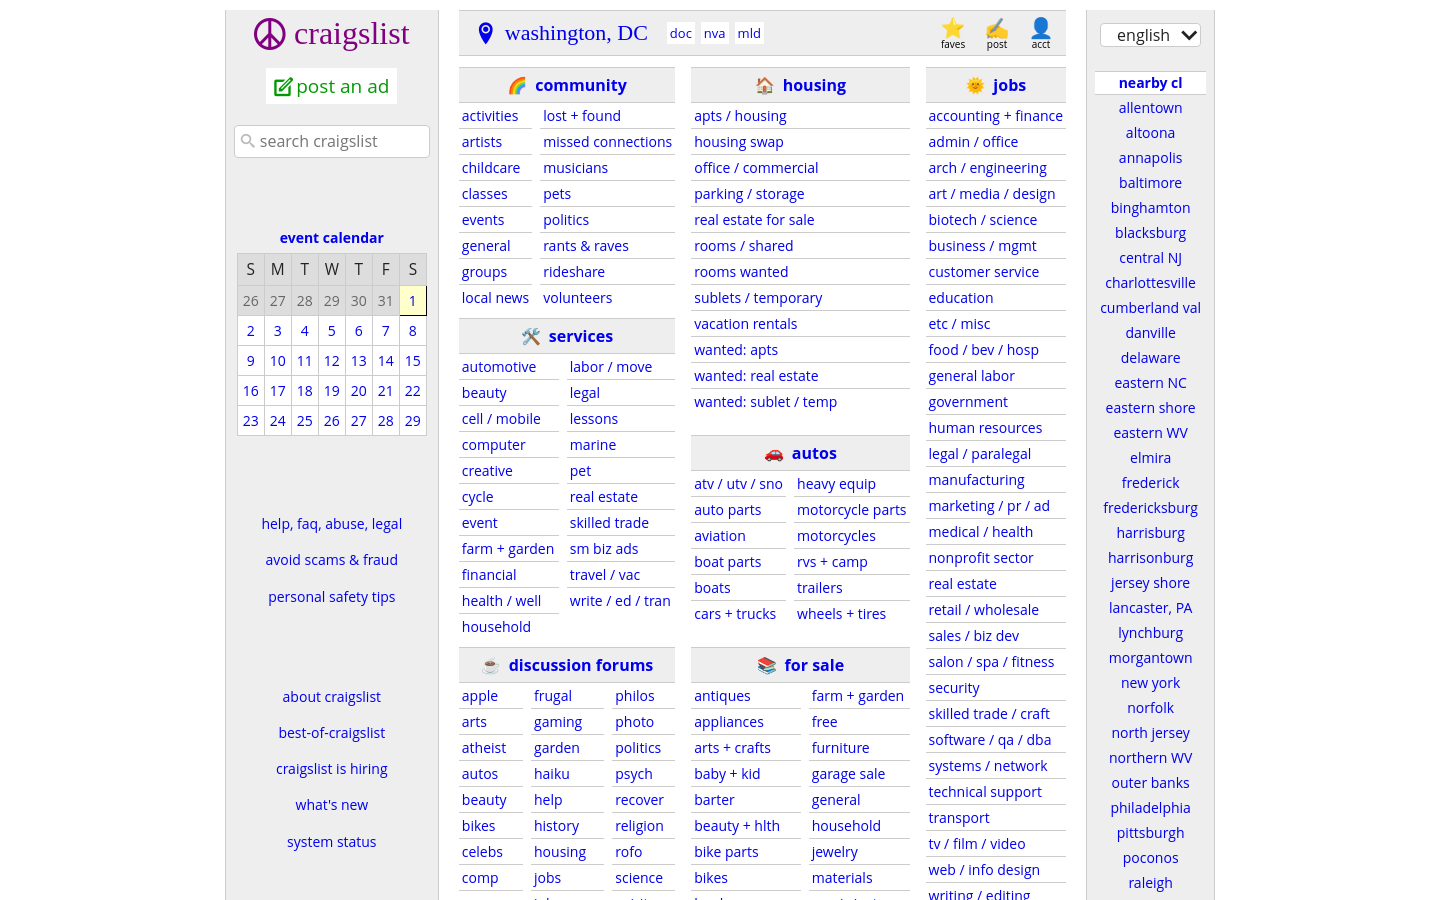Open garage sale in for sale
This screenshot has width=1440, height=900.
[848, 774]
